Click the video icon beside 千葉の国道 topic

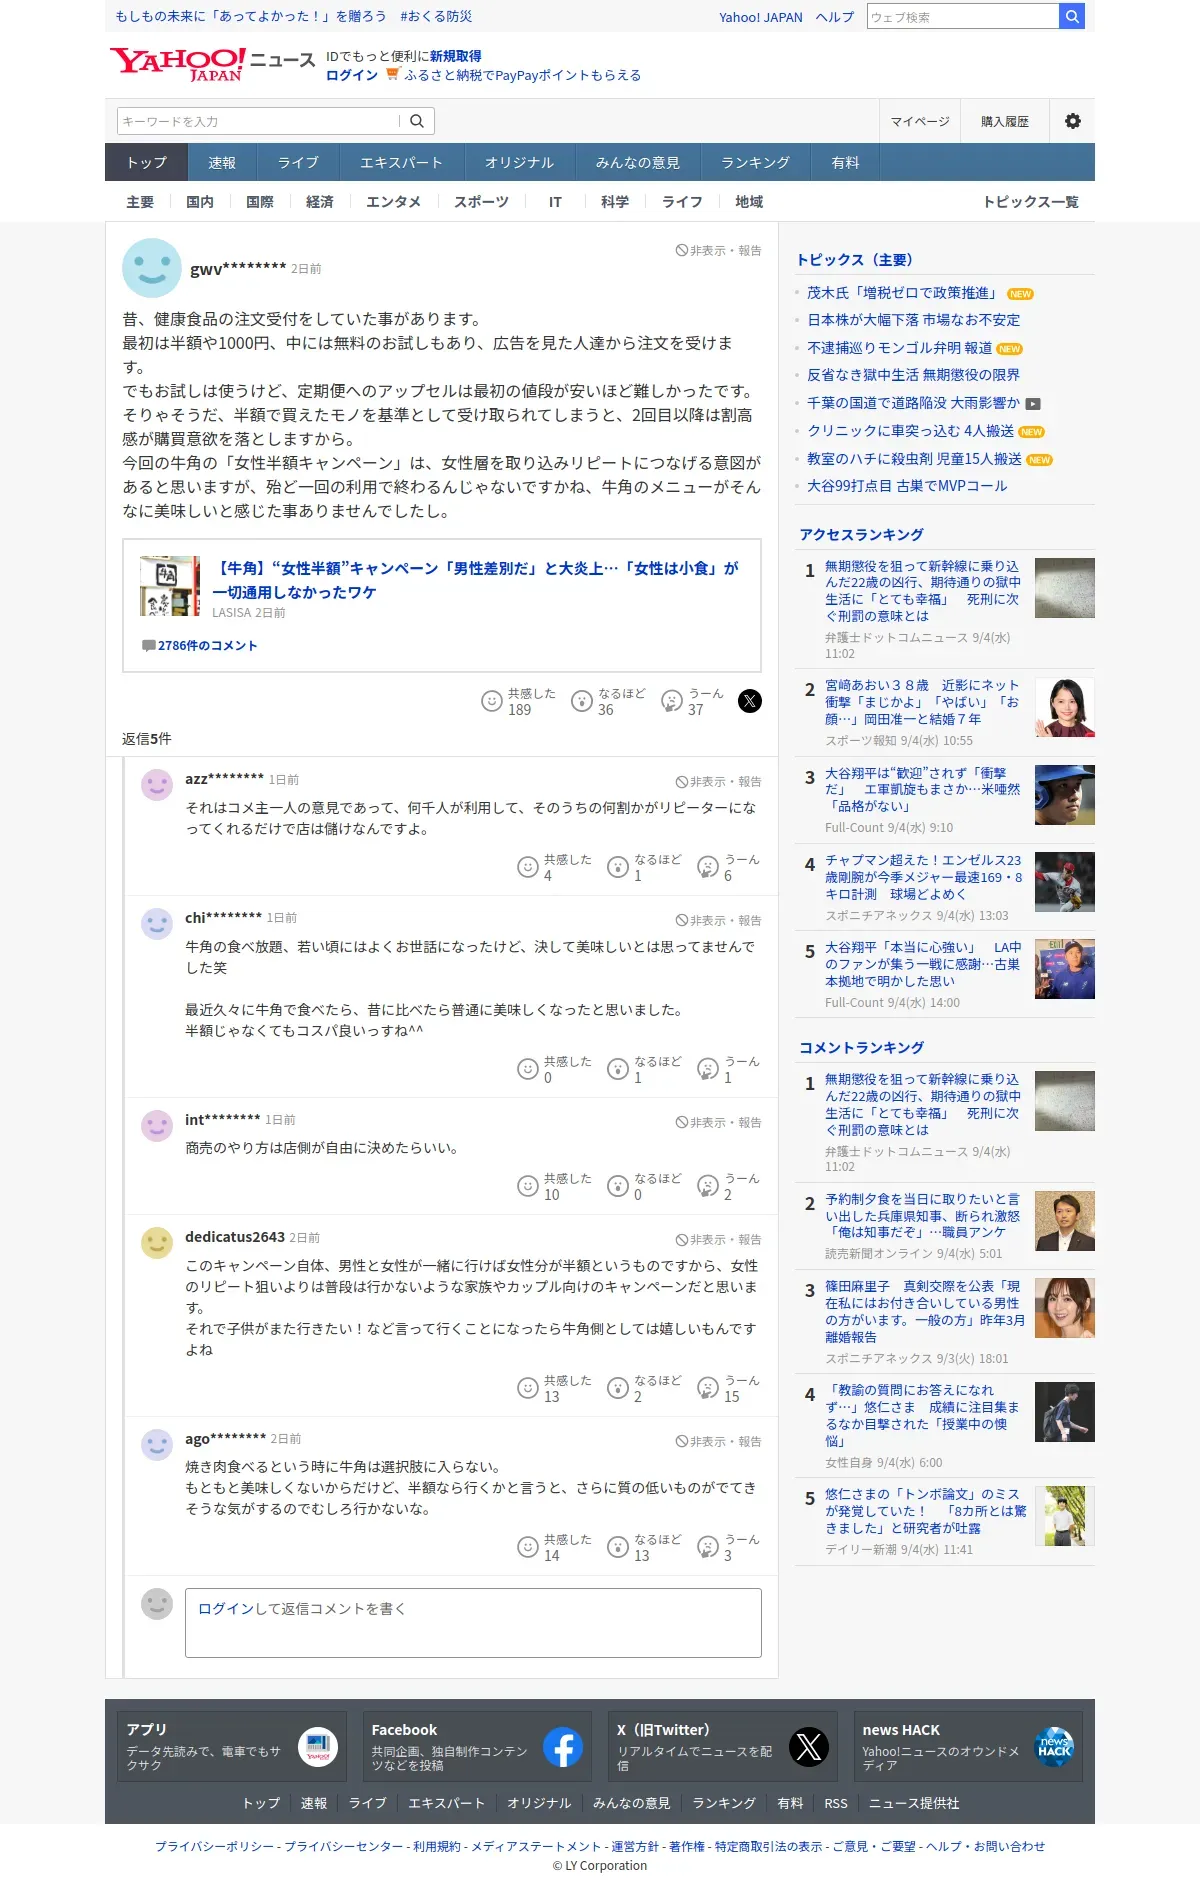tap(1034, 404)
